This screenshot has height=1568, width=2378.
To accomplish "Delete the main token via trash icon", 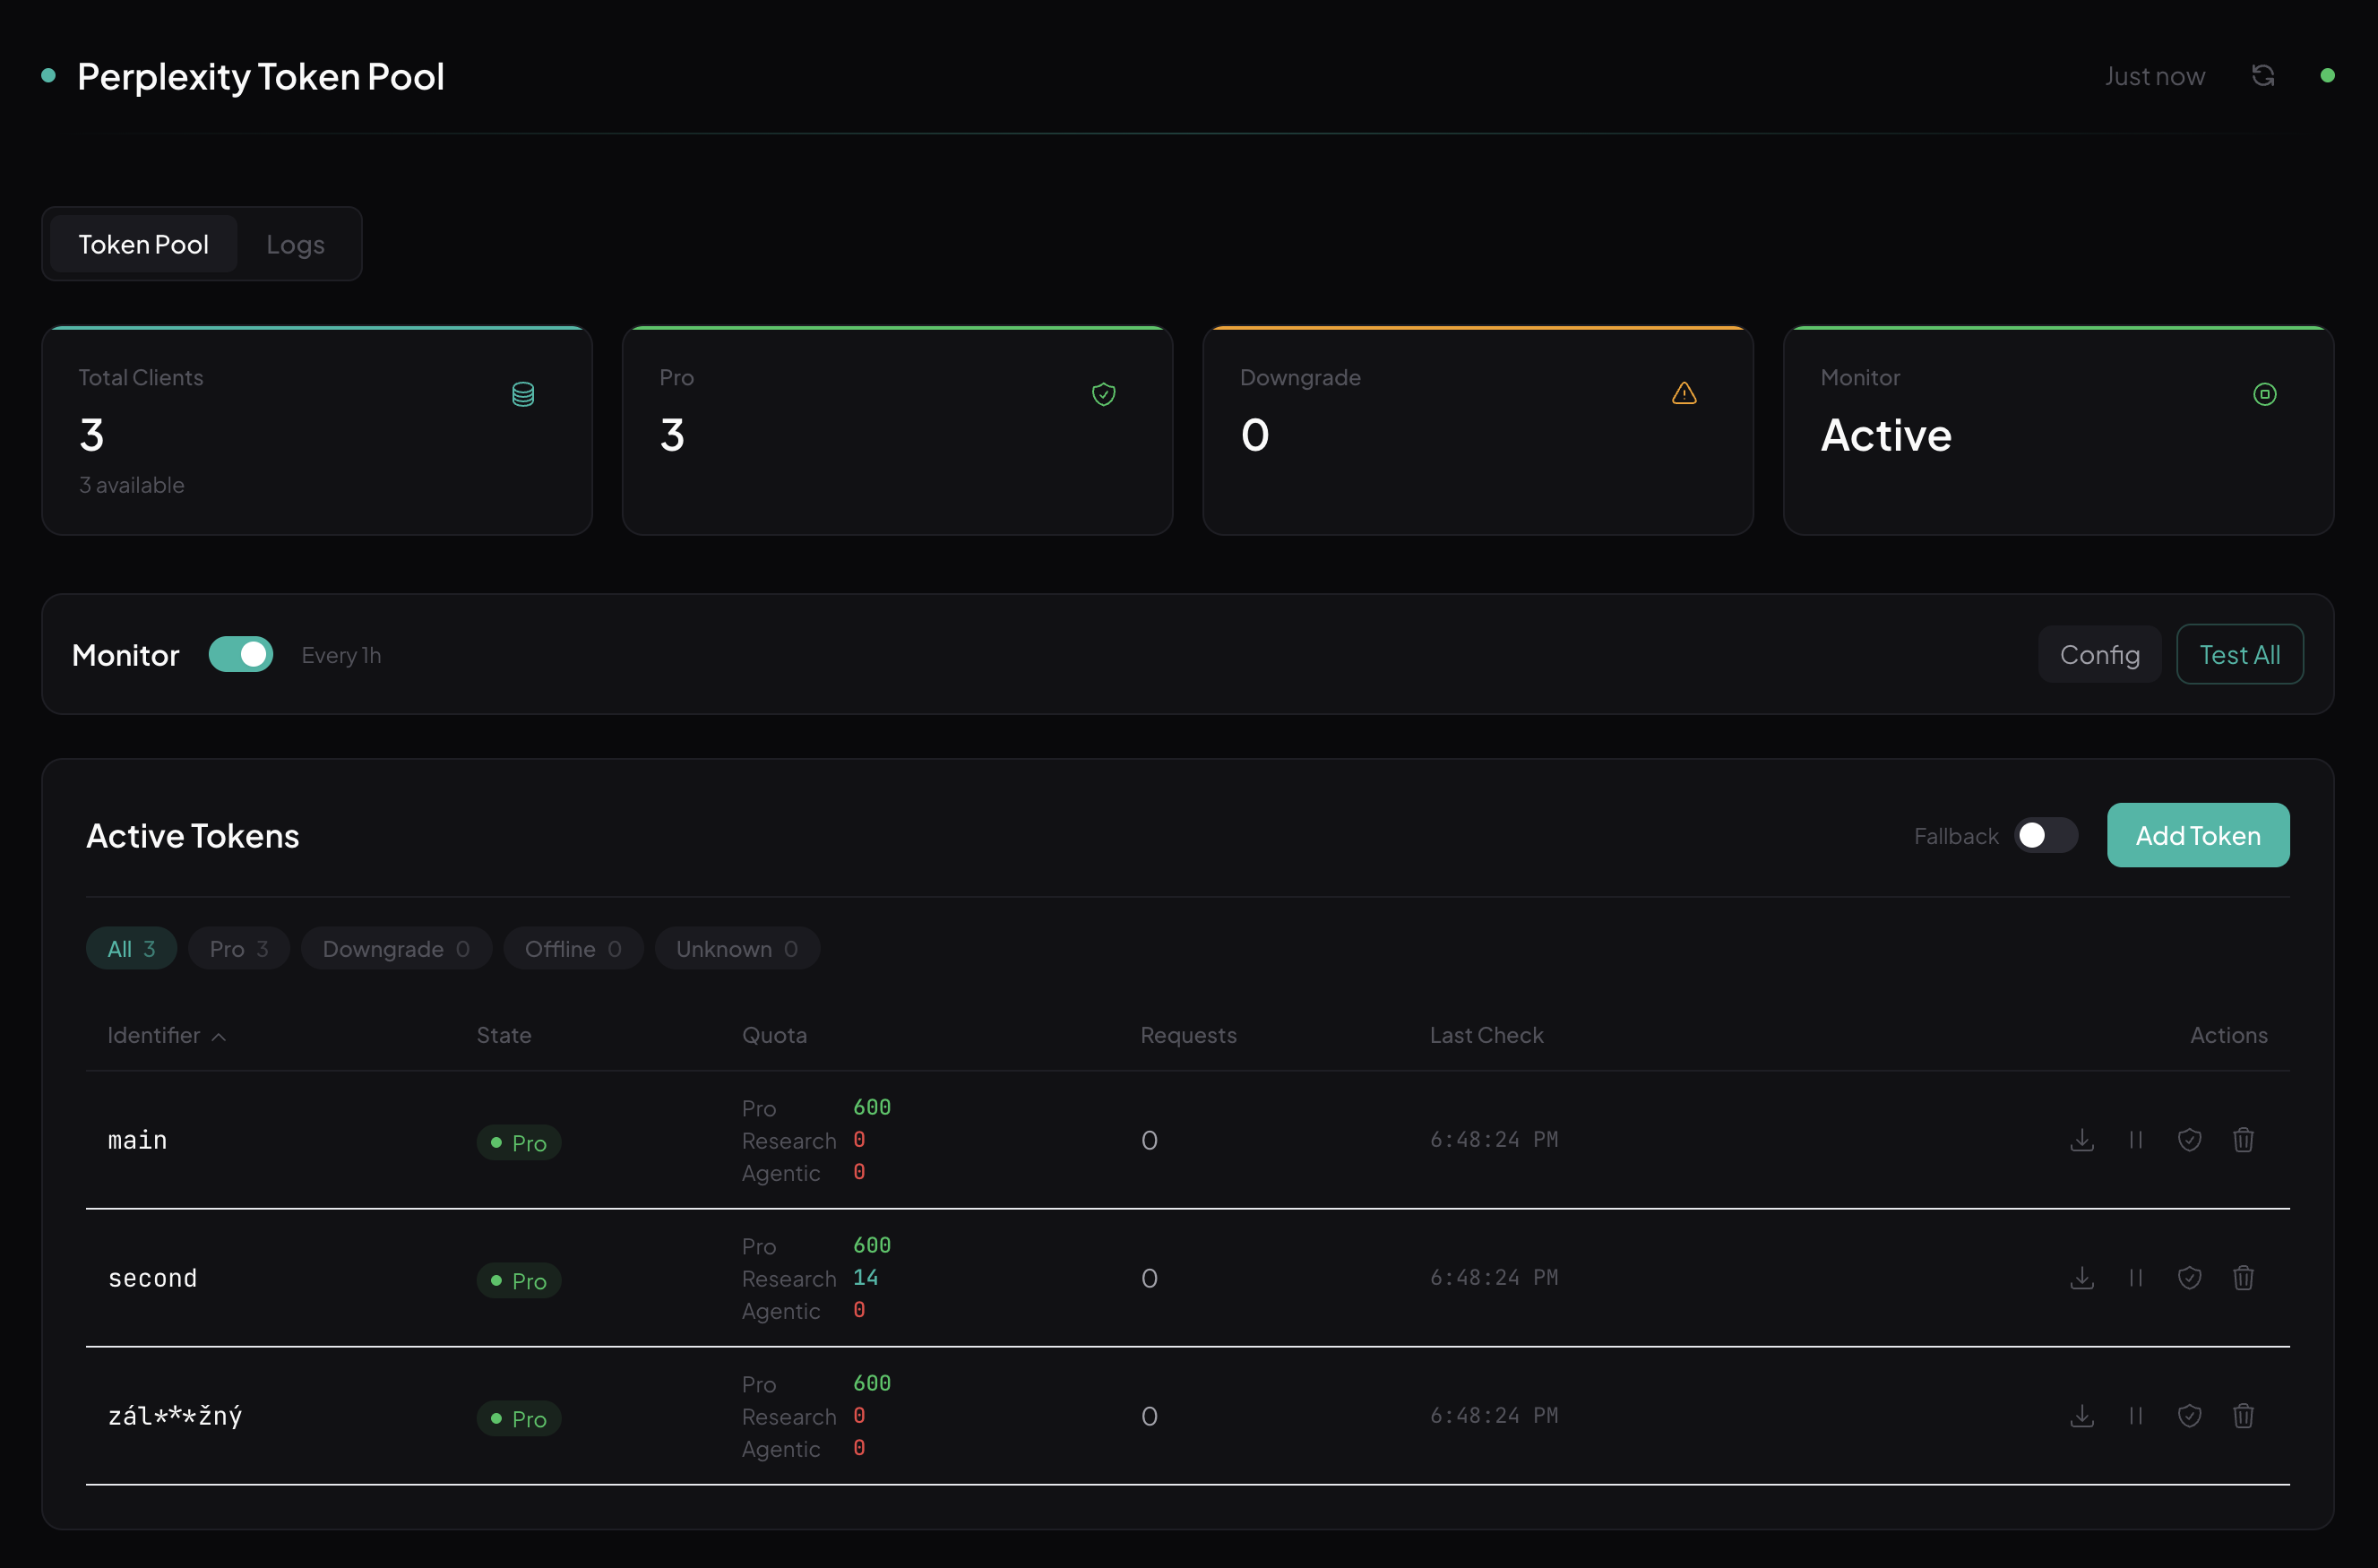I will pyautogui.click(x=2244, y=1140).
